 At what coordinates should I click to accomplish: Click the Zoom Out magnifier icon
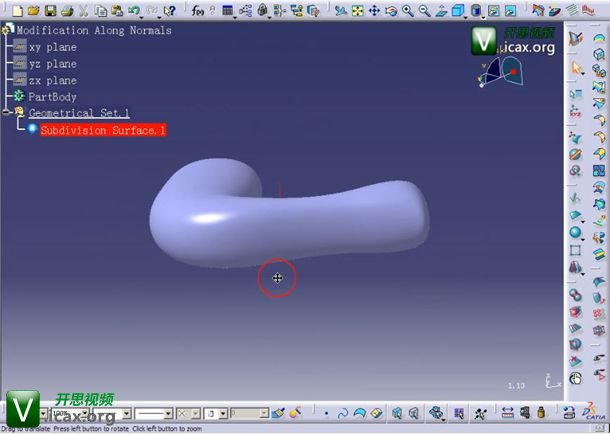pyautogui.click(x=424, y=10)
